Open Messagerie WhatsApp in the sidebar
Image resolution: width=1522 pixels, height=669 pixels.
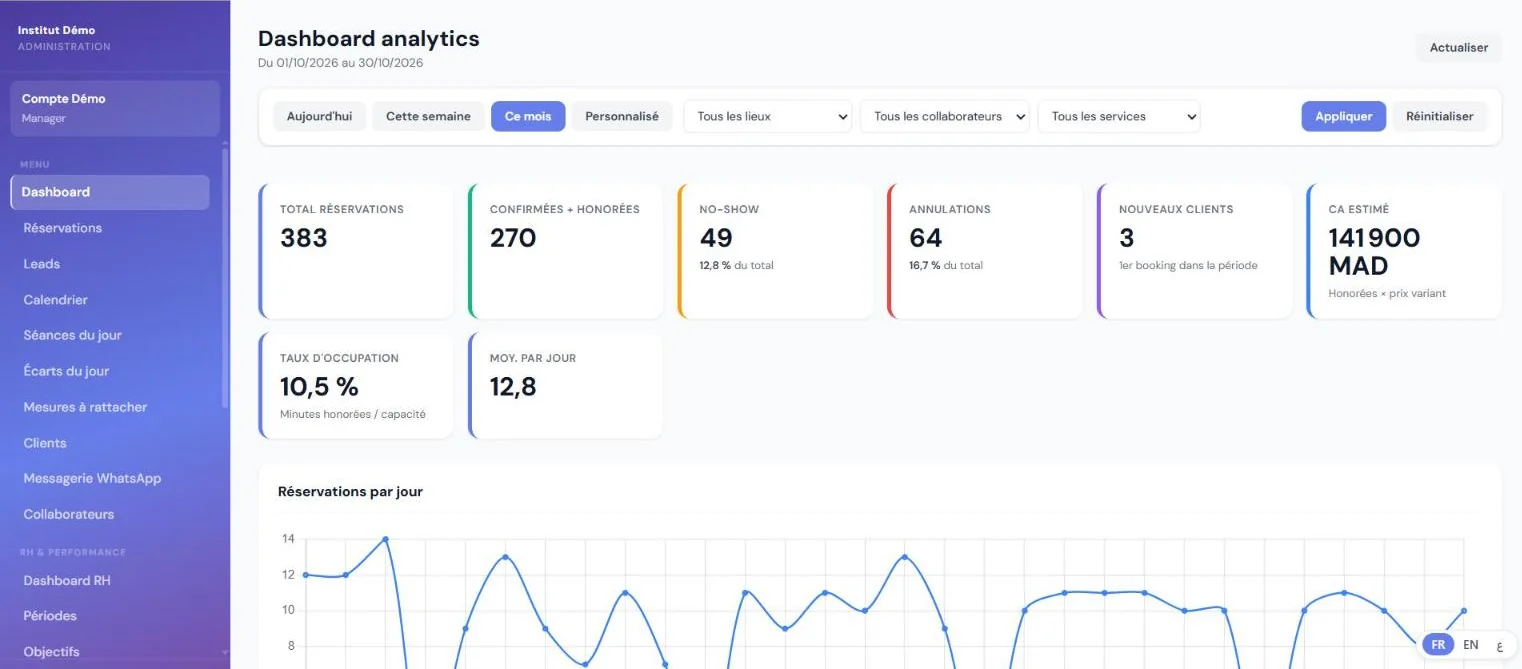[110, 478]
